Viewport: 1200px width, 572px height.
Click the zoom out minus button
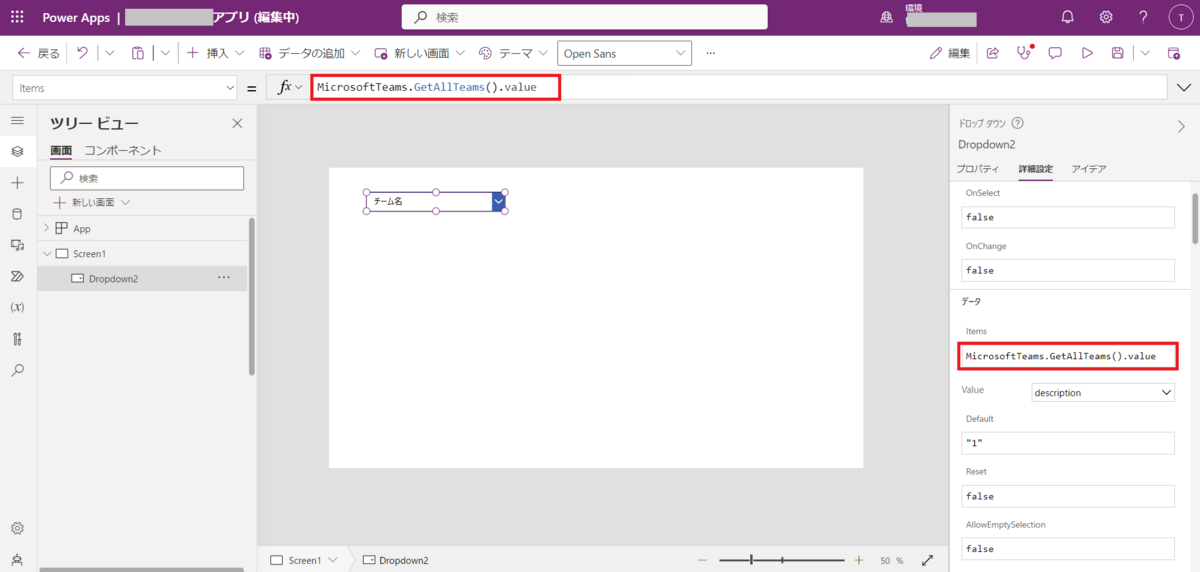703,560
